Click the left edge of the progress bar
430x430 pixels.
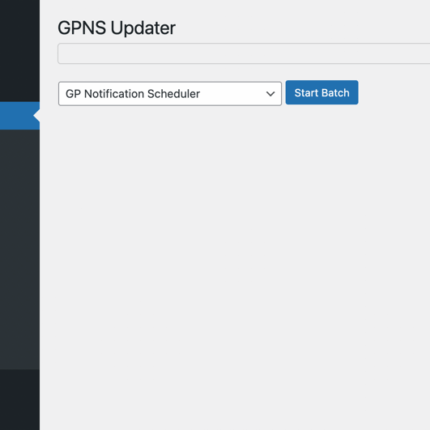click(x=60, y=53)
